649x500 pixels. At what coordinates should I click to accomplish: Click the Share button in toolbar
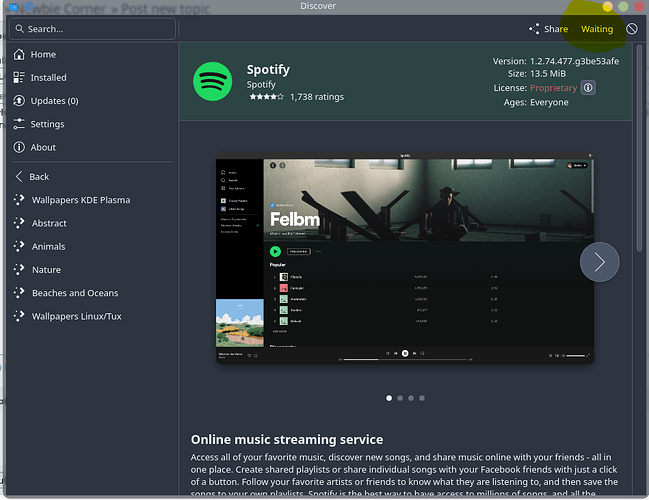point(548,29)
